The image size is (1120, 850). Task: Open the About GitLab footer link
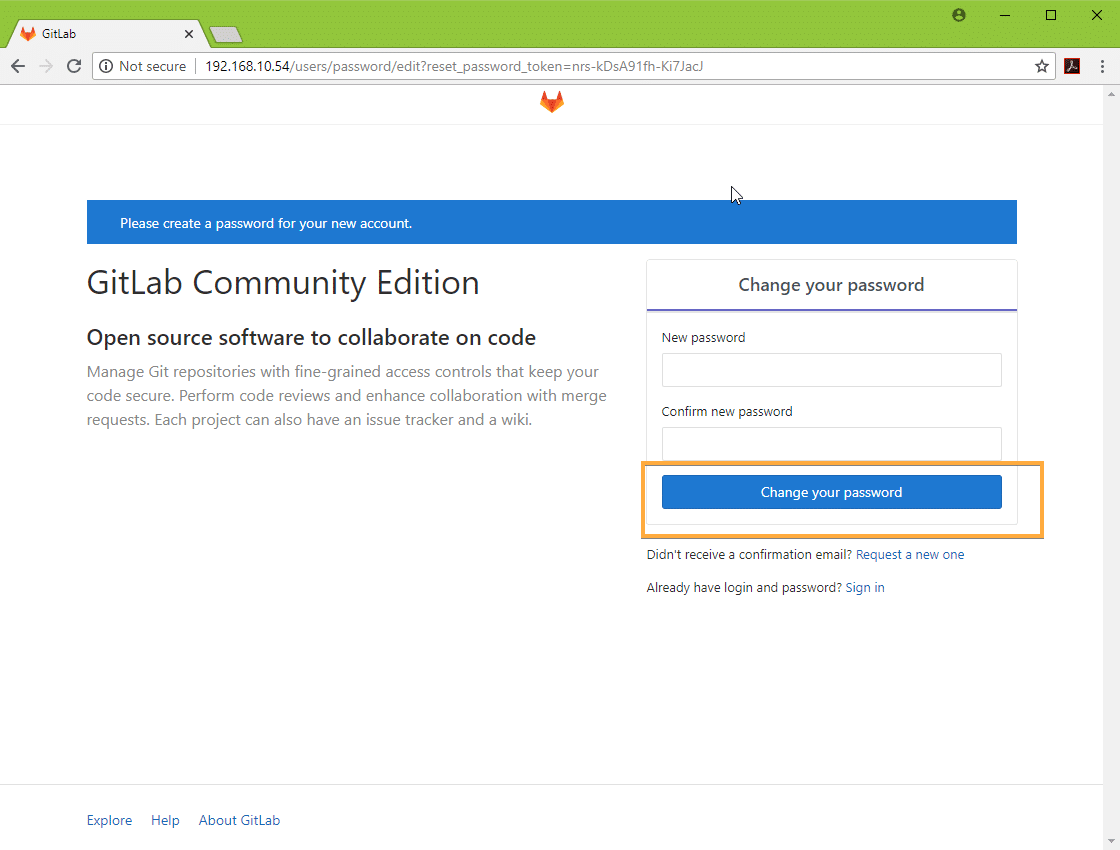click(239, 820)
